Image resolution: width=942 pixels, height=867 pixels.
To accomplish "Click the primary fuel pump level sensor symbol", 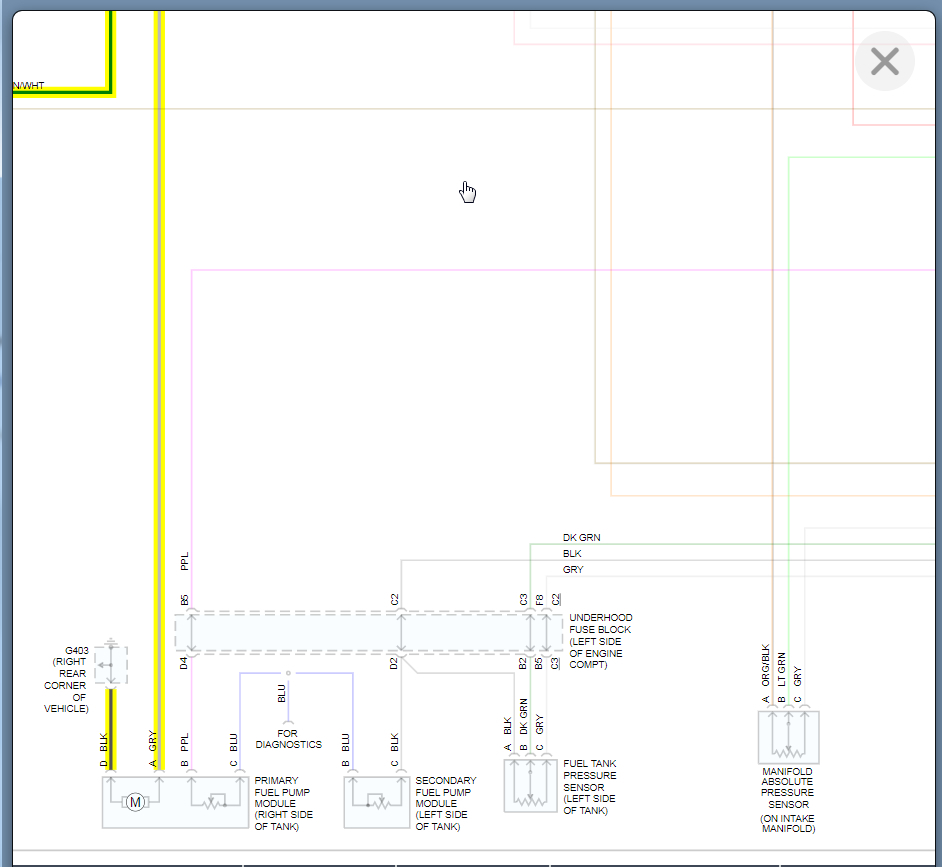I will pos(212,802).
